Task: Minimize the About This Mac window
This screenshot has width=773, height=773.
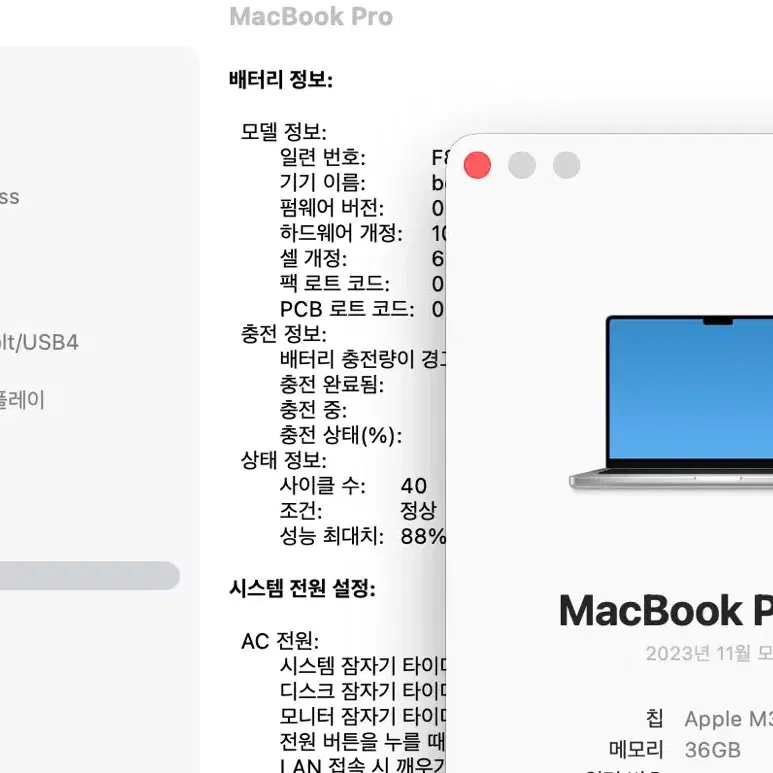Action: click(522, 165)
